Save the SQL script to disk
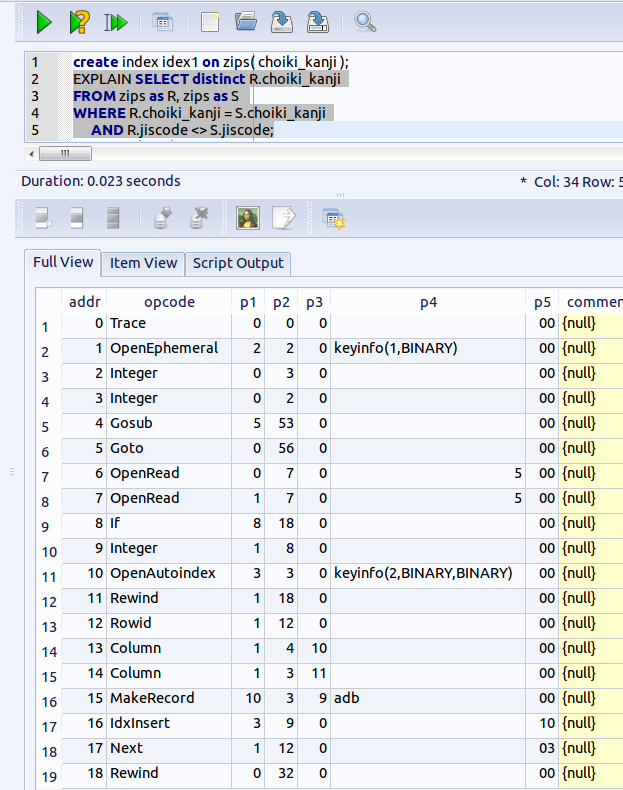 point(282,23)
